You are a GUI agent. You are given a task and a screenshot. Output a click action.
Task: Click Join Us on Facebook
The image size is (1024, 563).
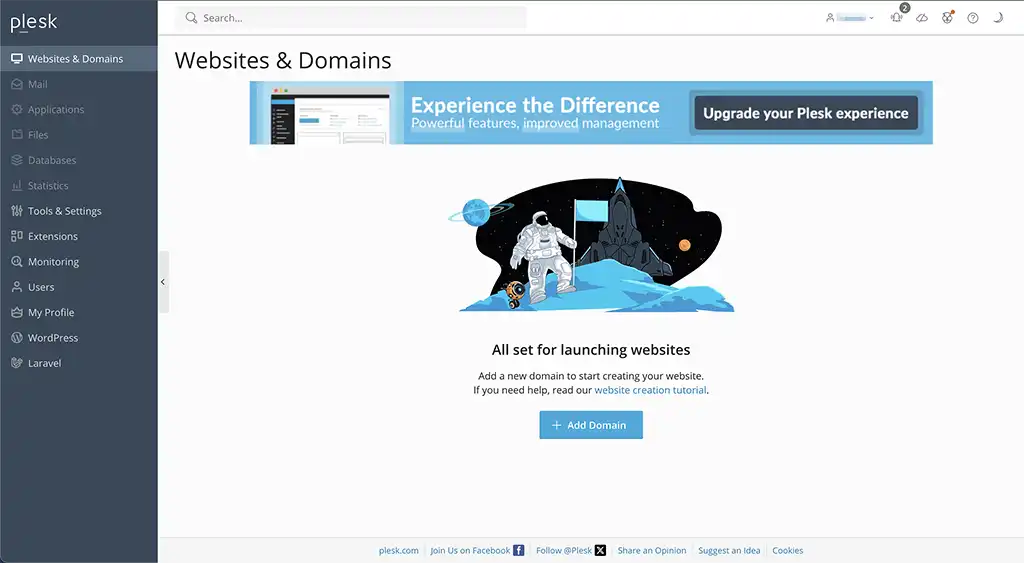coord(477,551)
